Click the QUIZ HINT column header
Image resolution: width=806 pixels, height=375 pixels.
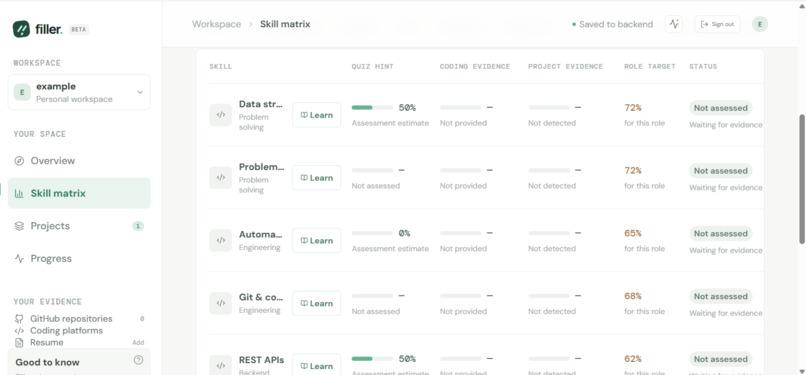[x=373, y=67]
